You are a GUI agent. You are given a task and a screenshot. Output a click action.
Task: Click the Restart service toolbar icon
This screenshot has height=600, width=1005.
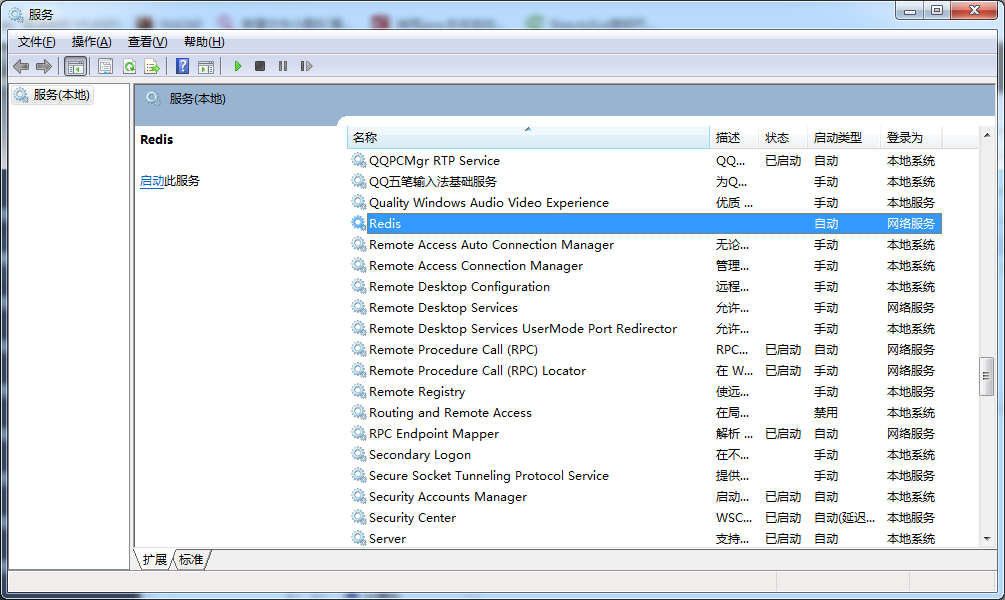(306, 66)
